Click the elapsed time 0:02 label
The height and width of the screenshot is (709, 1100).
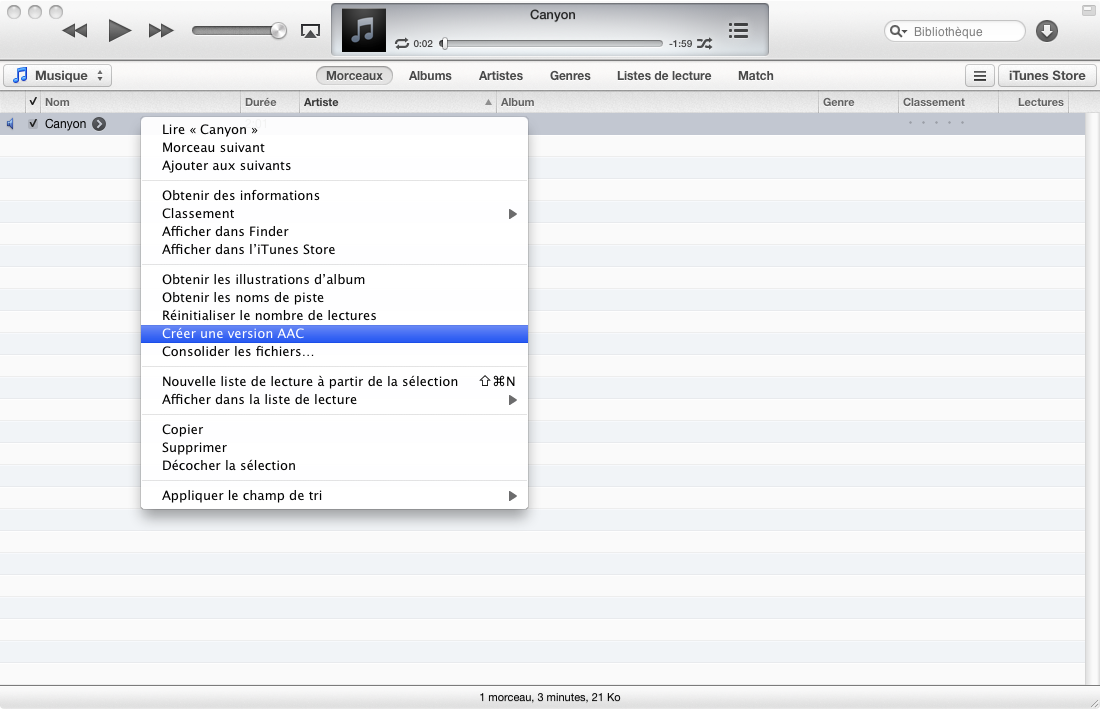pos(423,43)
